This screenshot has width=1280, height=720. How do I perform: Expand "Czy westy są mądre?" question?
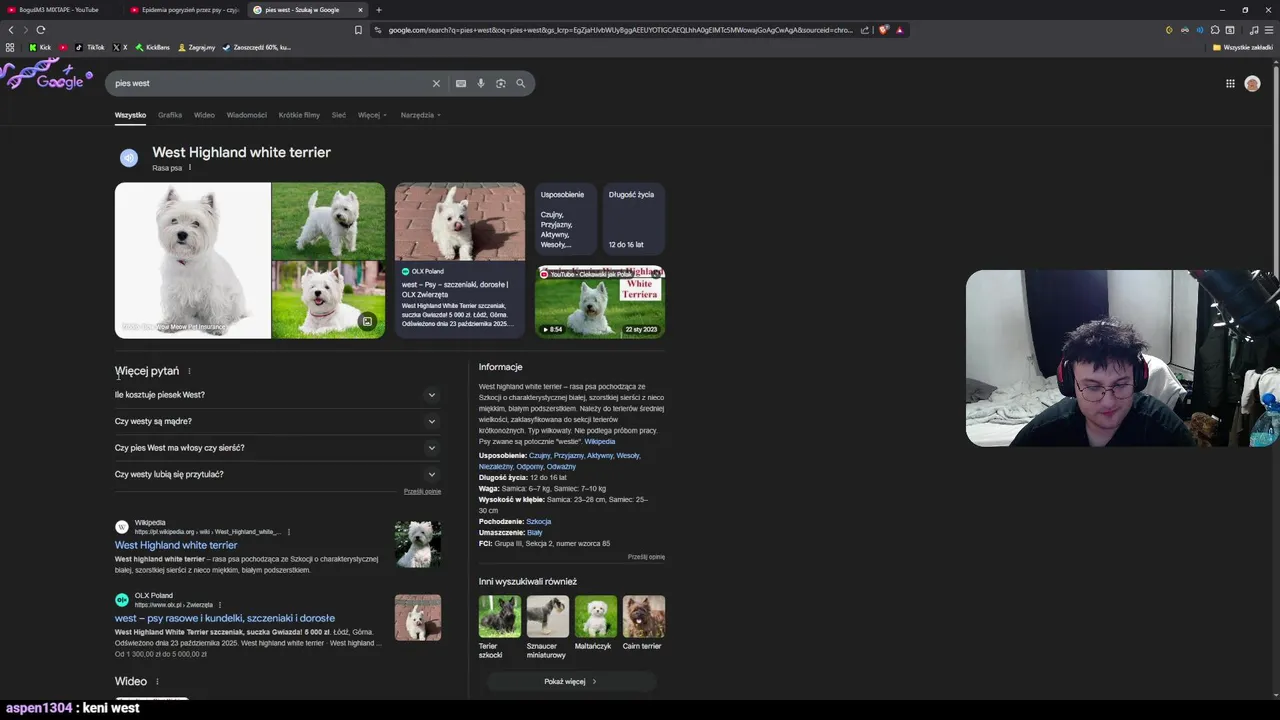[277, 421]
